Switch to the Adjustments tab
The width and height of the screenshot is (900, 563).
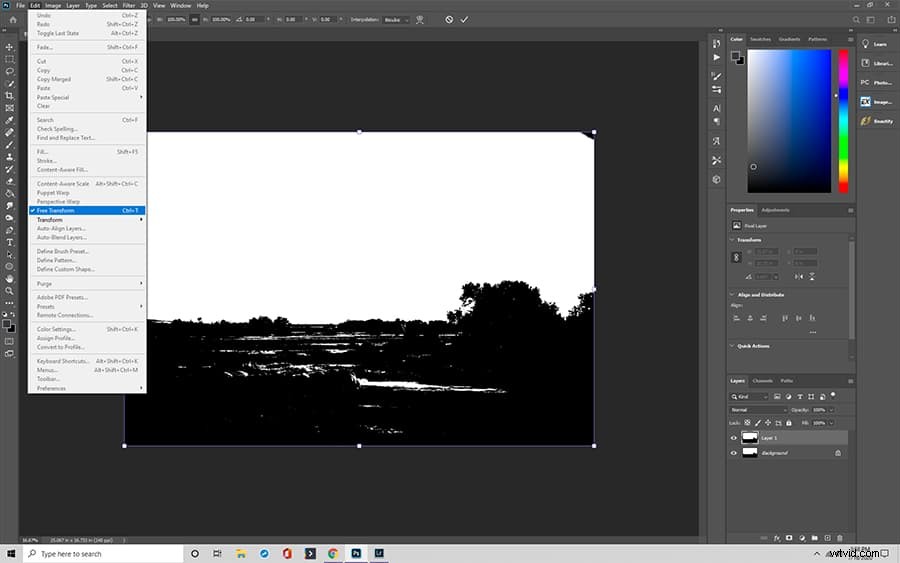click(x=775, y=210)
